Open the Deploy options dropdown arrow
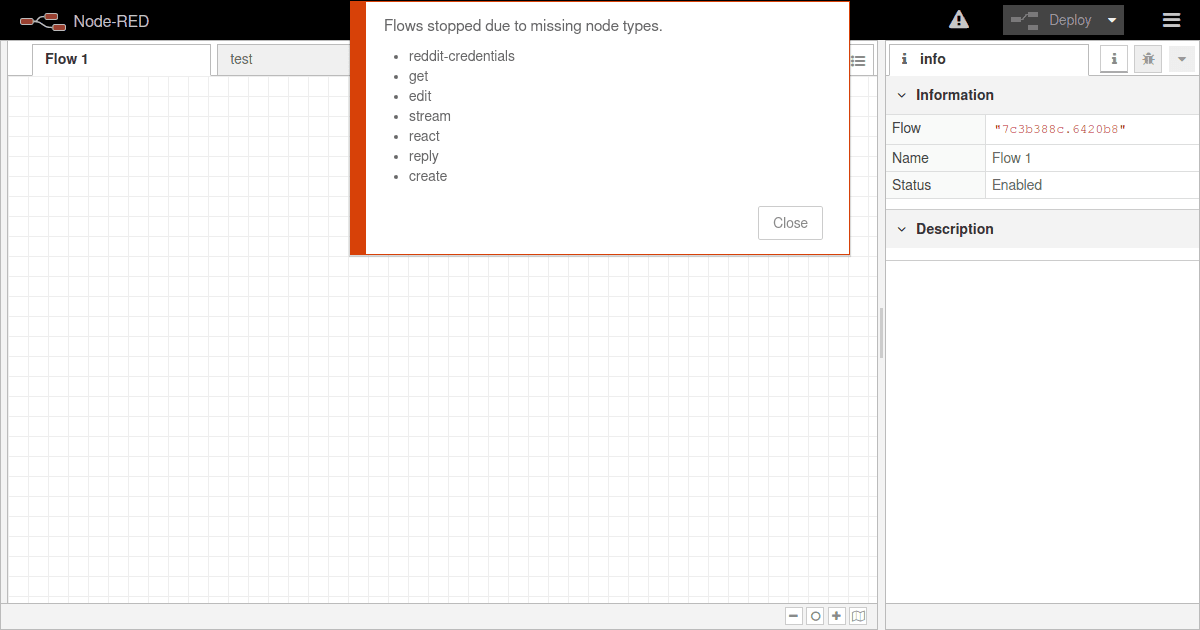This screenshot has width=1200, height=630. [x=1112, y=19]
